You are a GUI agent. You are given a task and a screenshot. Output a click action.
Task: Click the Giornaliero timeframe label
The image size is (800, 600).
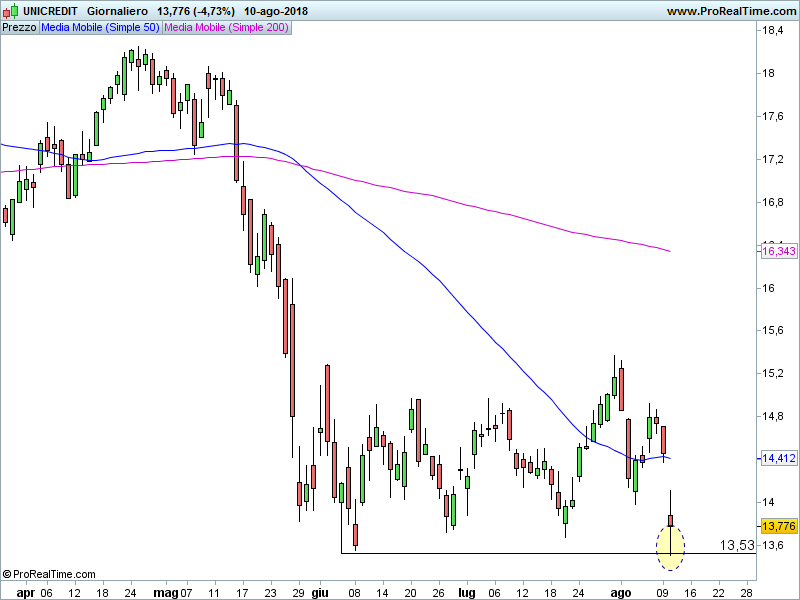click(x=117, y=11)
